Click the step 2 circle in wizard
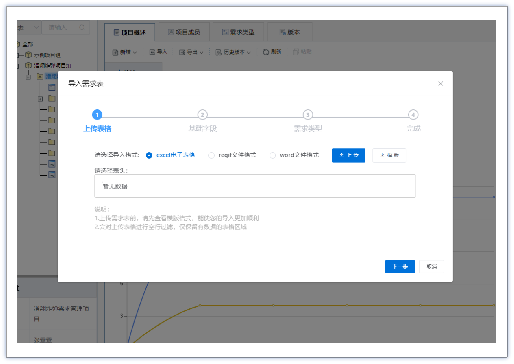Image resolution: width=514 pixels, height=364 pixels. pyautogui.click(x=202, y=115)
